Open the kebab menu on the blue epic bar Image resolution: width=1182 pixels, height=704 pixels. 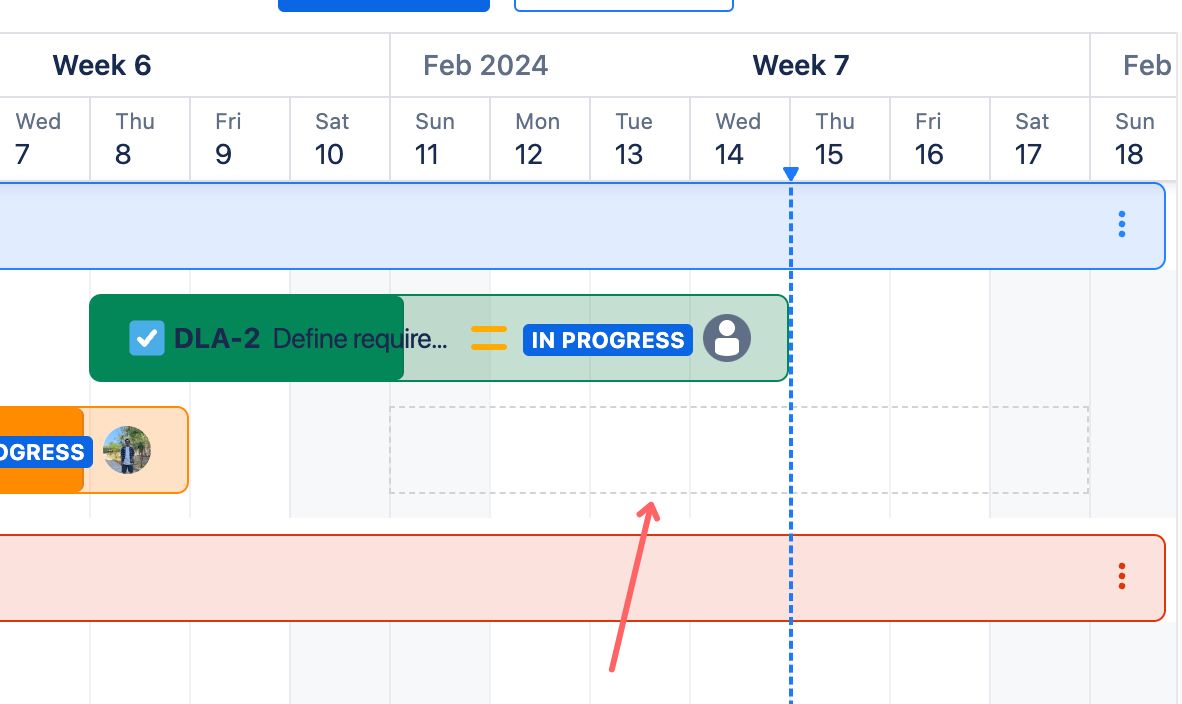point(1121,225)
